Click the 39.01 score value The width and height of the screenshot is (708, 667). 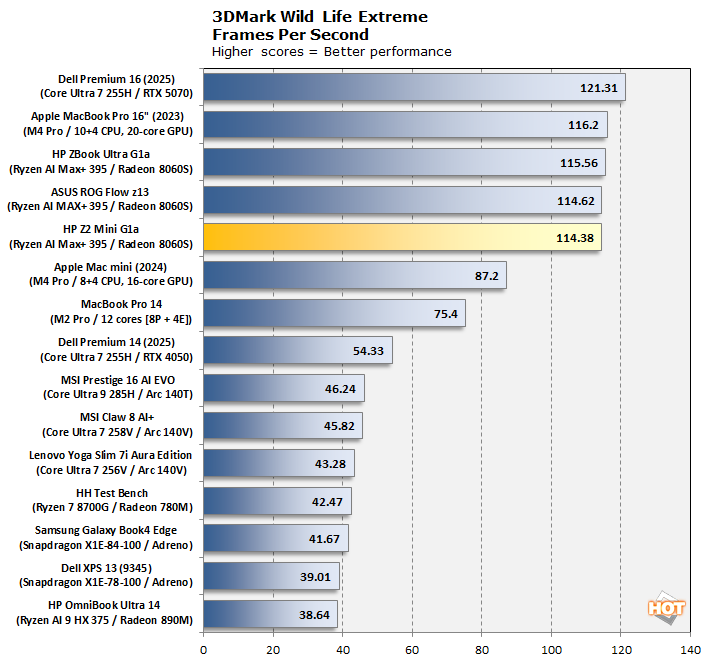[x=316, y=577]
